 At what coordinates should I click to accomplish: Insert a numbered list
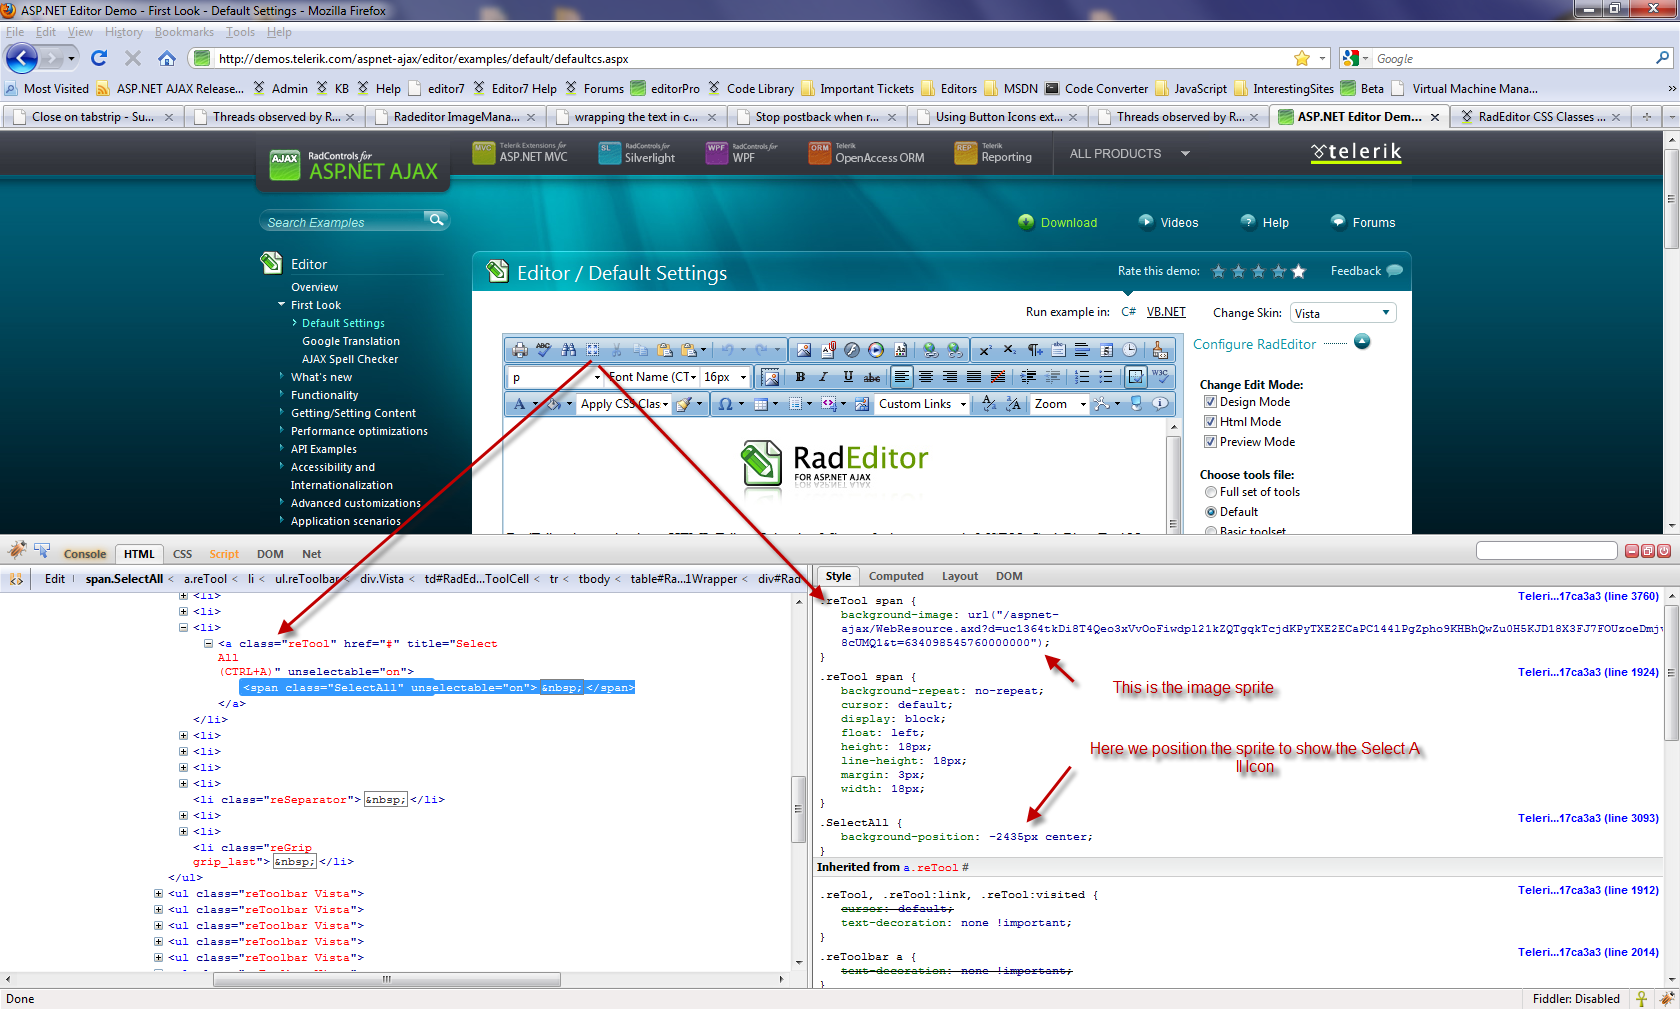click(x=1082, y=377)
